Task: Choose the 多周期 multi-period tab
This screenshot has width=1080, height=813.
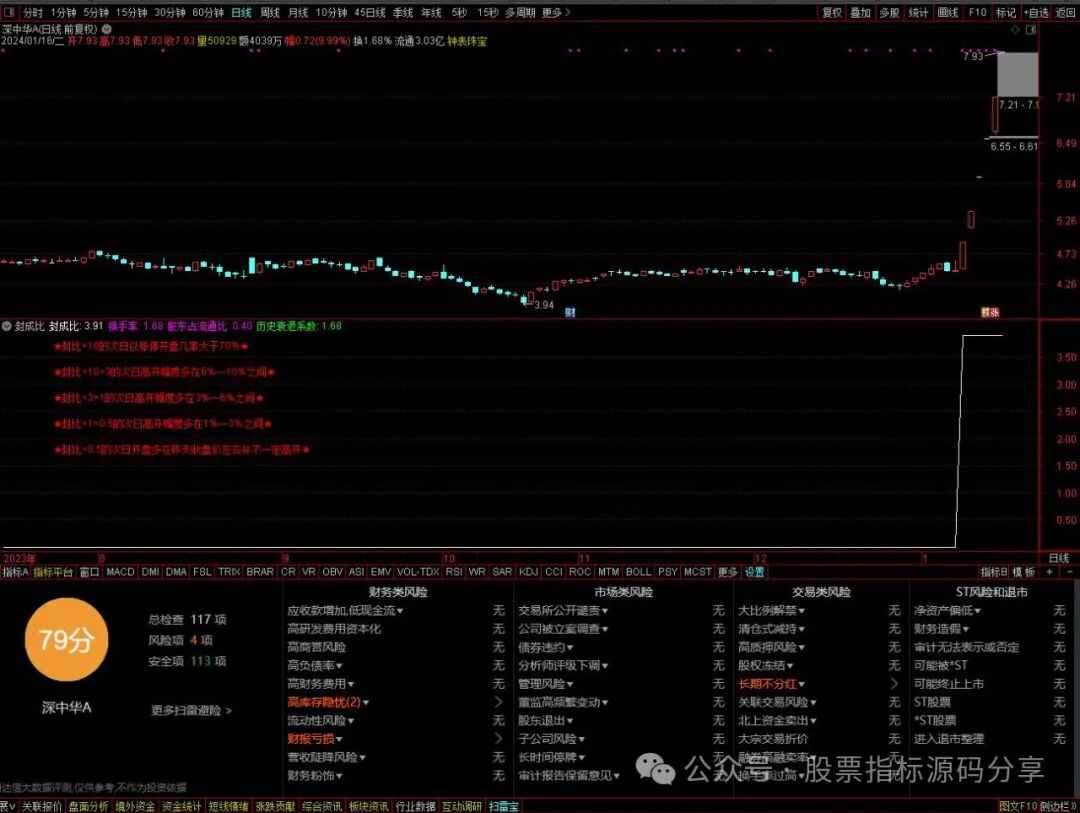Action: [520, 12]
